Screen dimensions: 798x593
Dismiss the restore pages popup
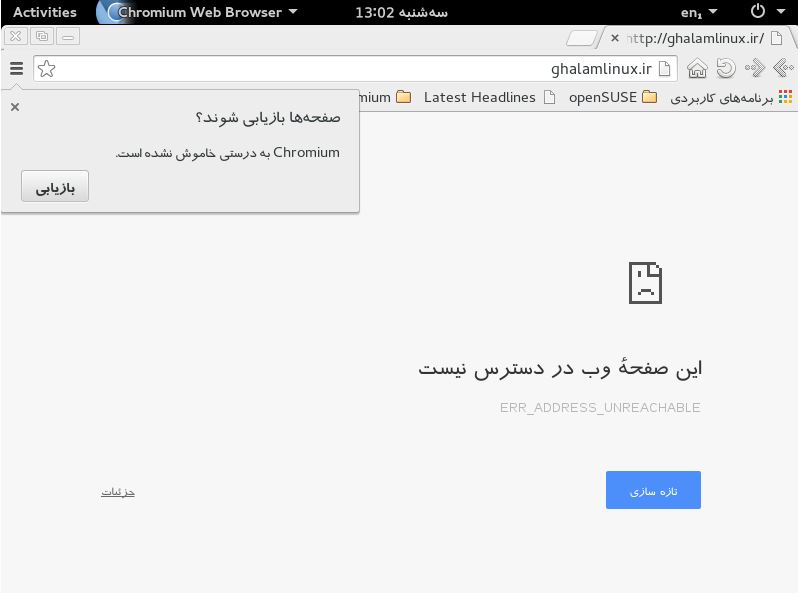(15, 107)
